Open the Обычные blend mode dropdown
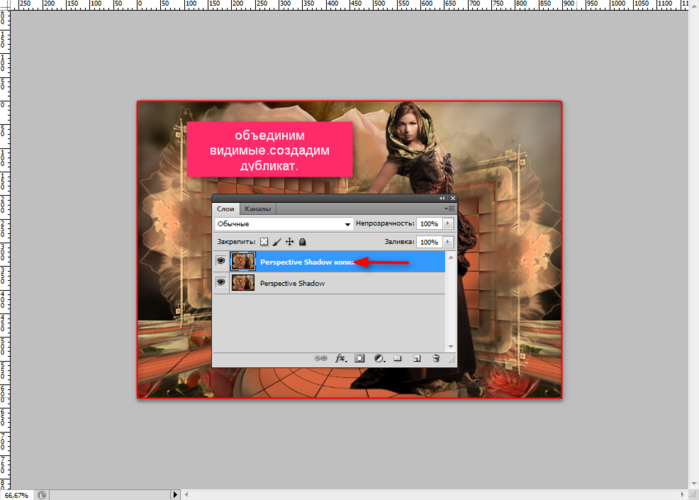699x500 pixels. 284,224
